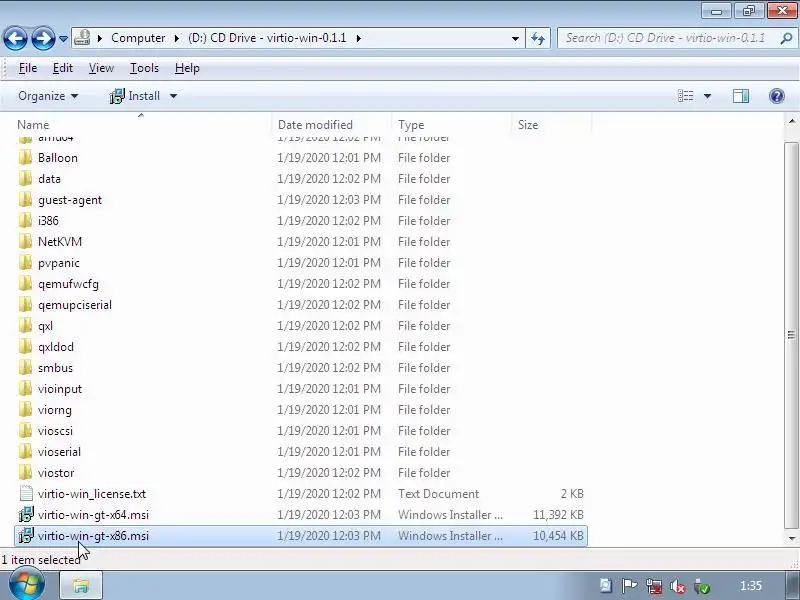
Task: Click the virtio-win-gt-x86.msi file name
Action: pos(93,536)
